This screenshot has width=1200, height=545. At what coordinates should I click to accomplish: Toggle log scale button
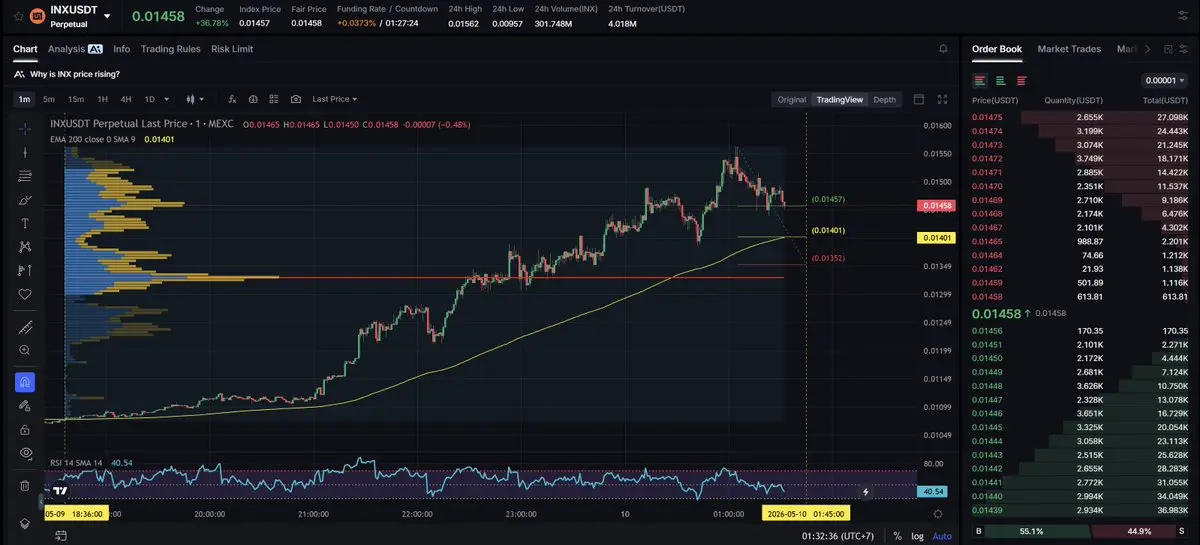point(917,536)
